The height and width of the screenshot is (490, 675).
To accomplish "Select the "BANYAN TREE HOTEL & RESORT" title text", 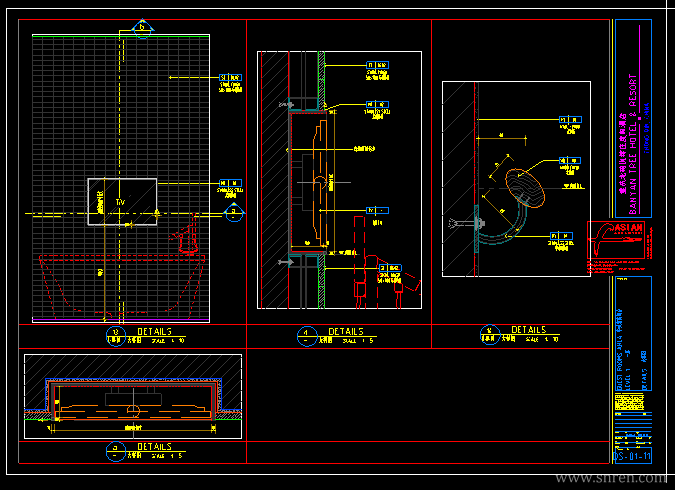I will point(632,144).
